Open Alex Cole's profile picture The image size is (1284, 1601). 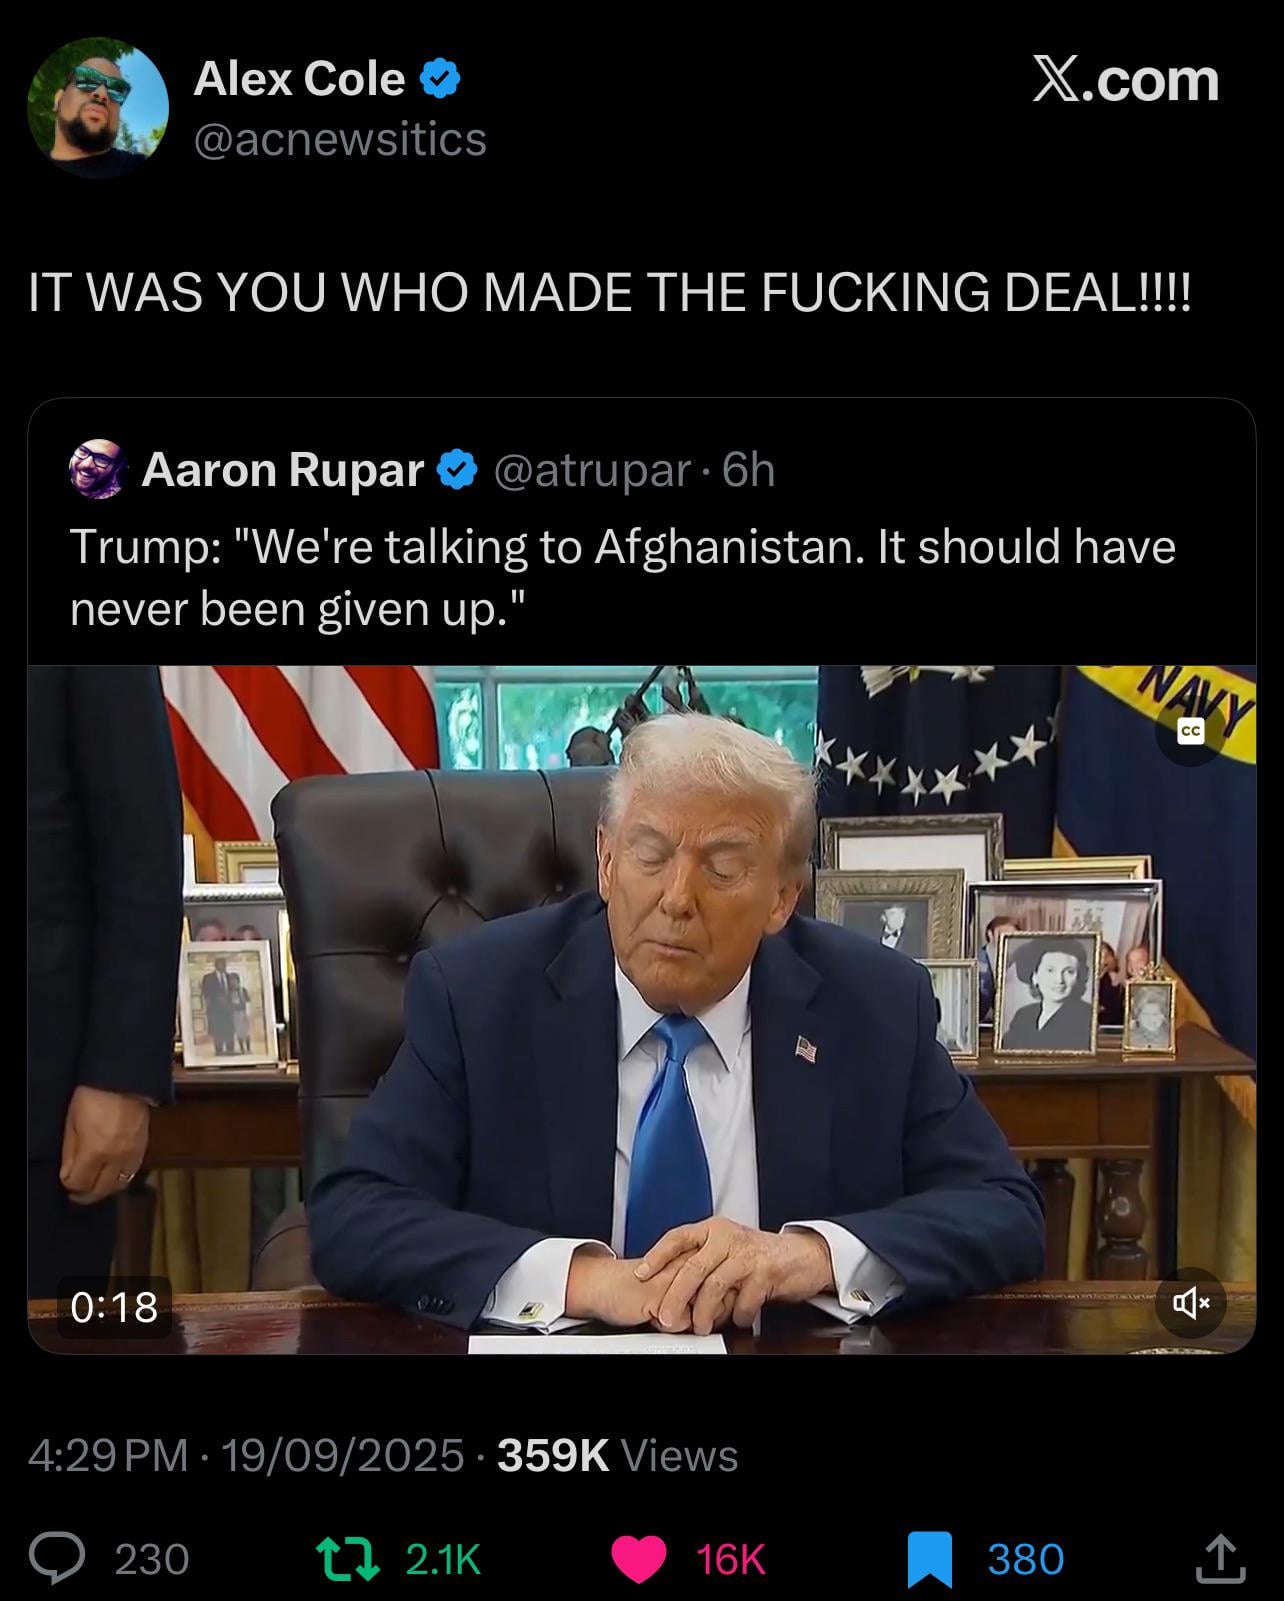(x=98, y=107)
